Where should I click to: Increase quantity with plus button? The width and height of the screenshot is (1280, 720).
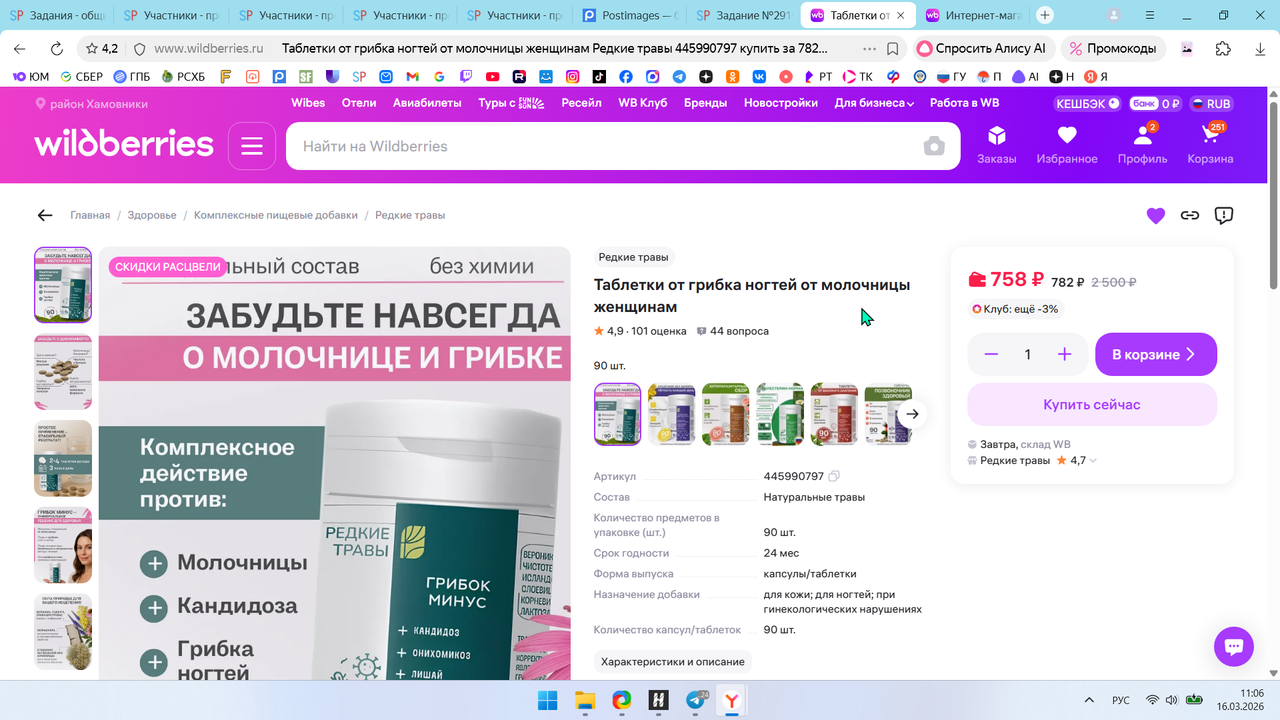pos(1064,354)
